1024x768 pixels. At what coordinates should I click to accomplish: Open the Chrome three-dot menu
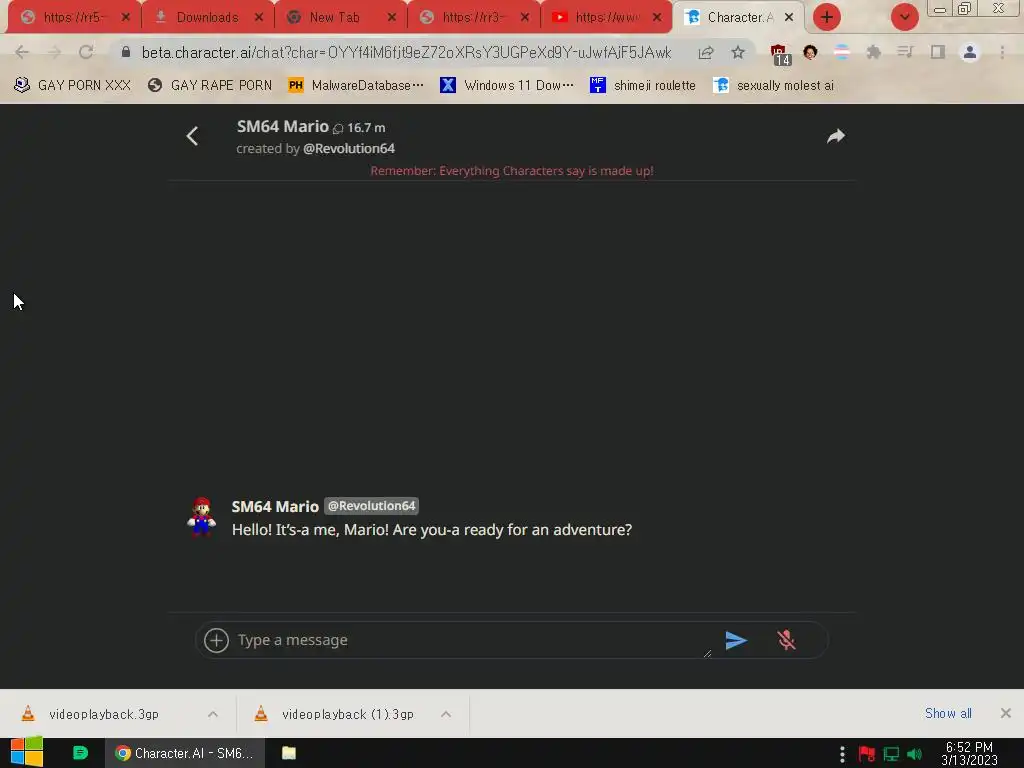[1002, 52]
